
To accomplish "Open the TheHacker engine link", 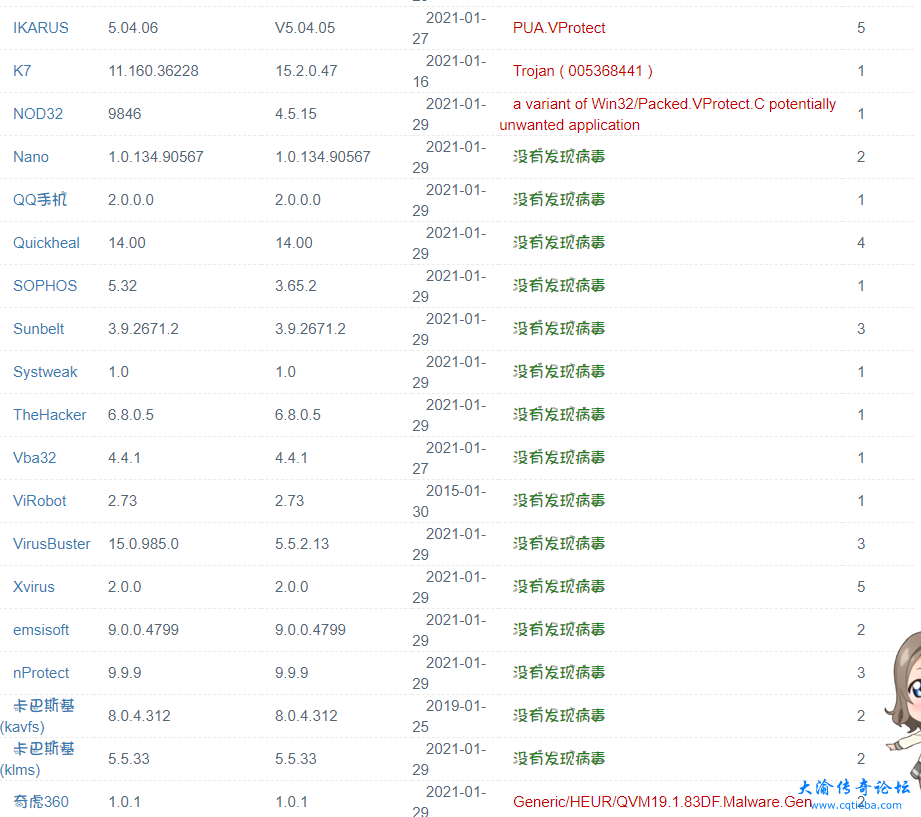I will [49, 415].
